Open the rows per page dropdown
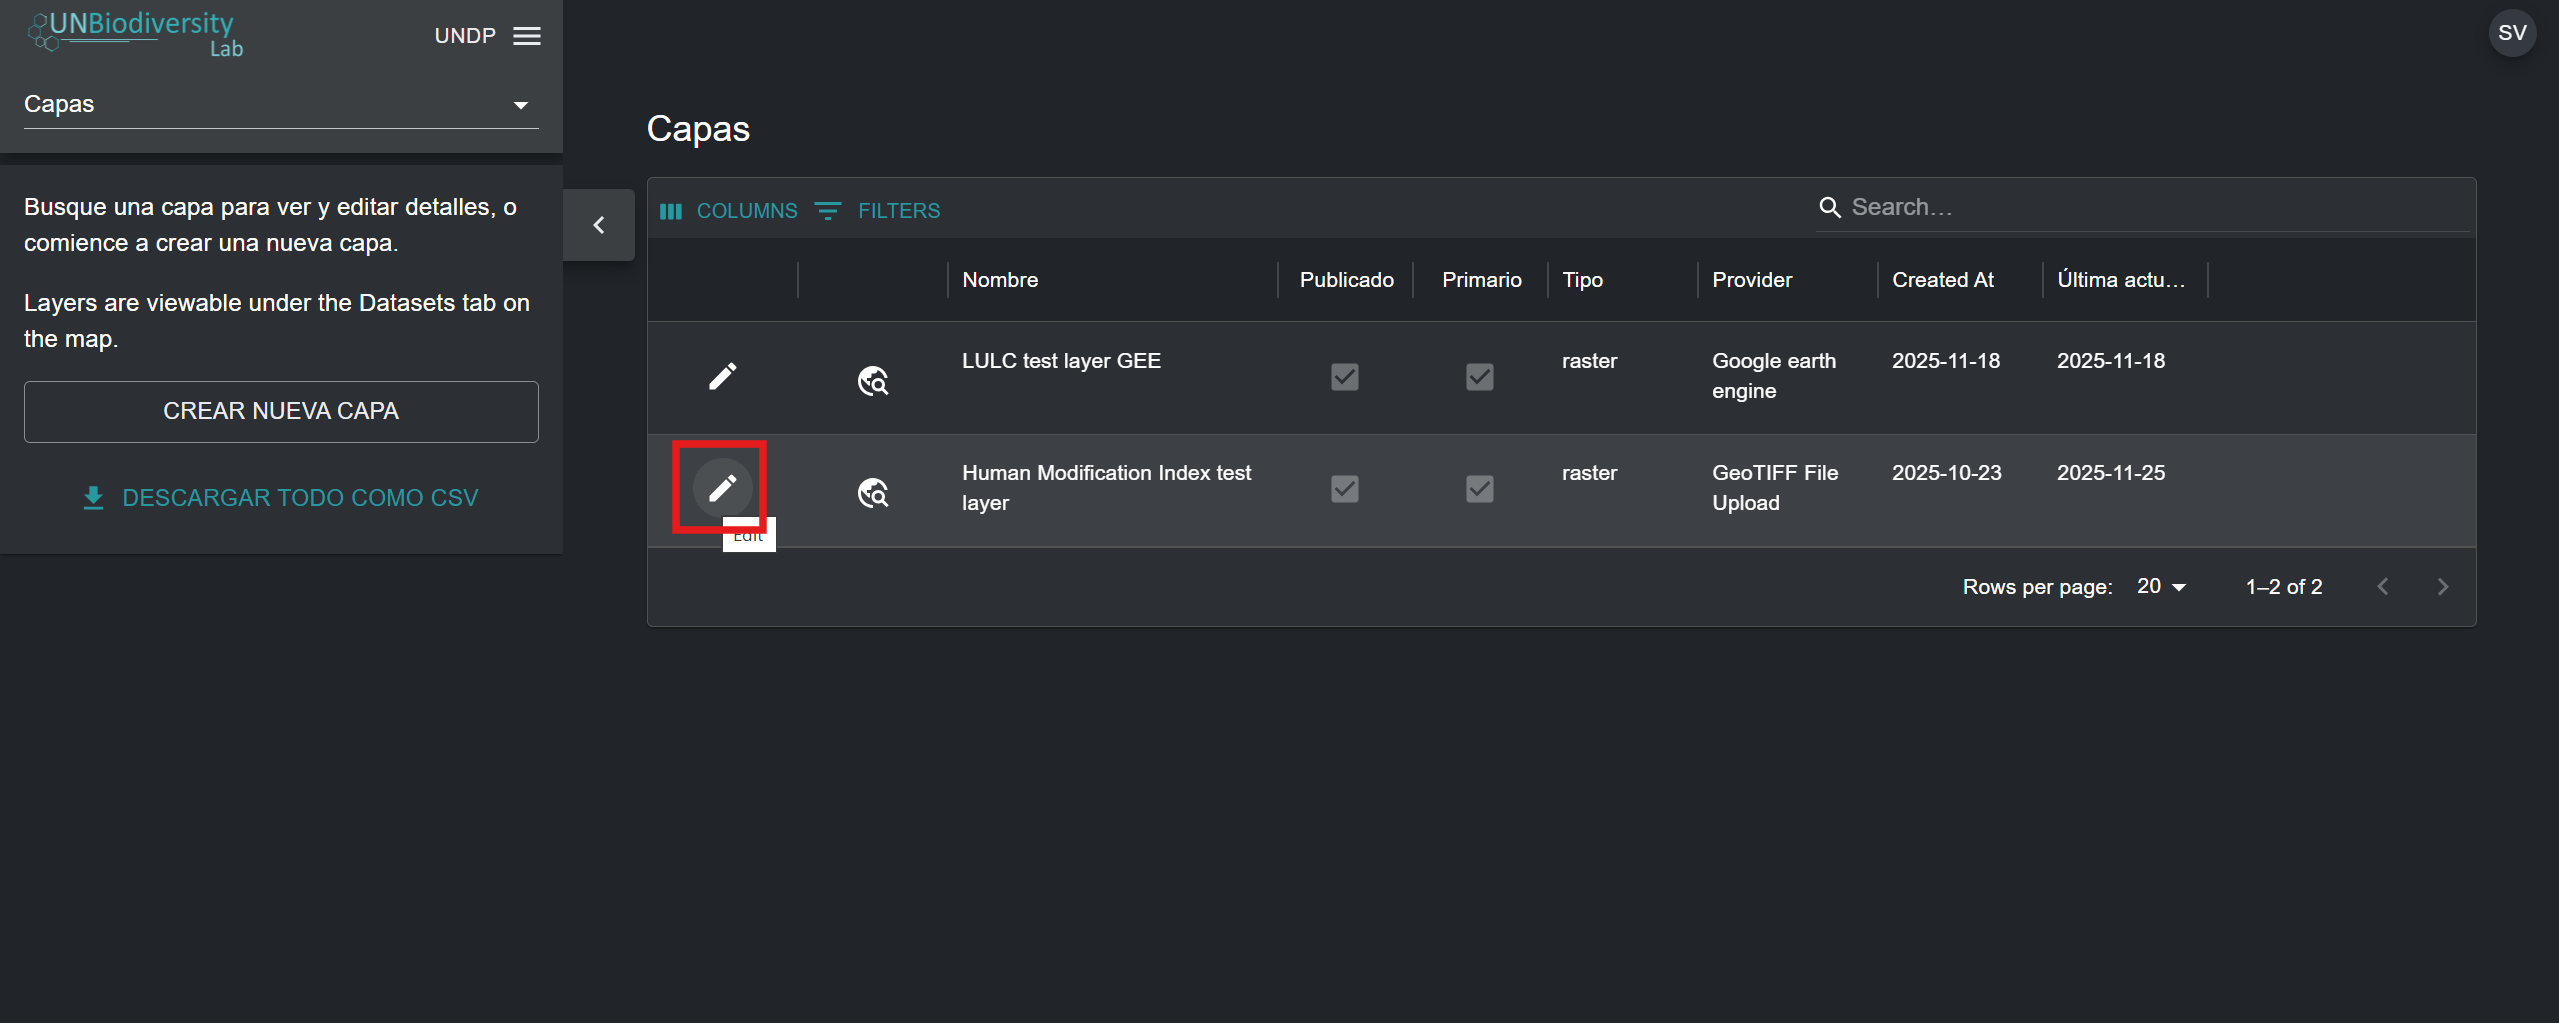 coord(2161,587)
